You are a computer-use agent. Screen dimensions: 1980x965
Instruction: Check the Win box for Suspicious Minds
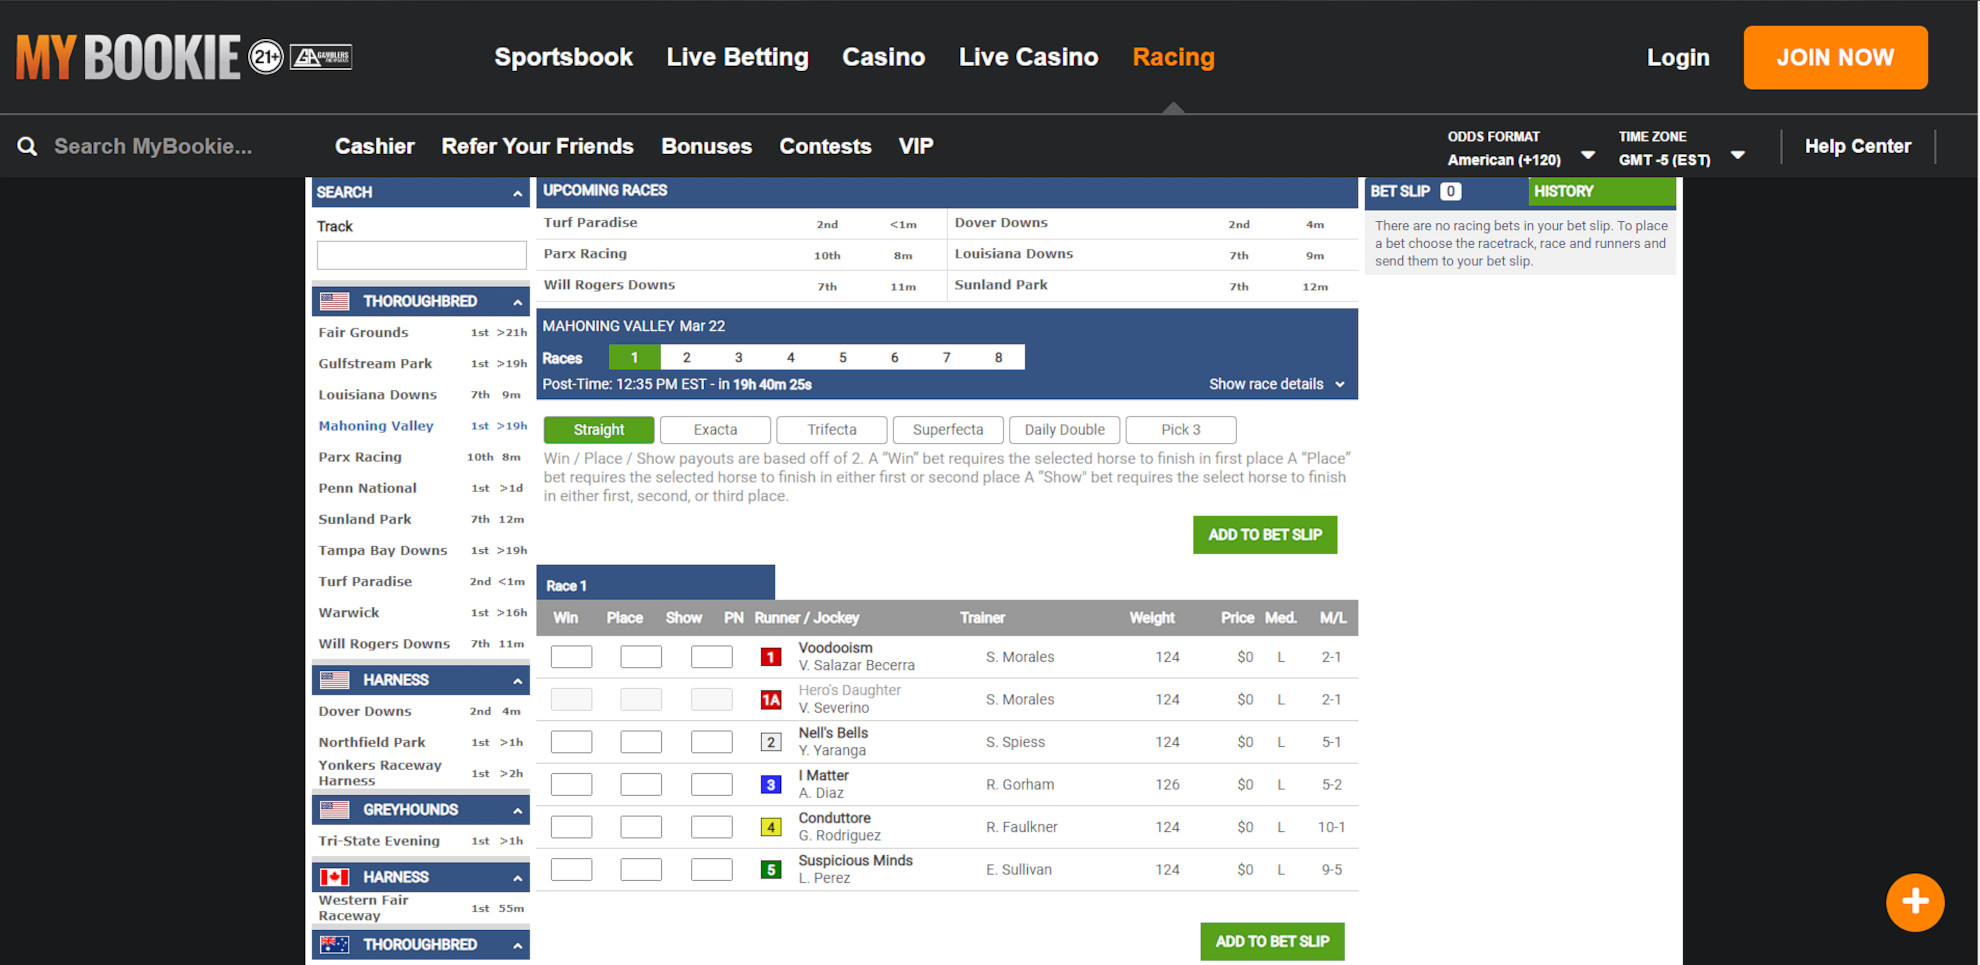click(571, 870)
